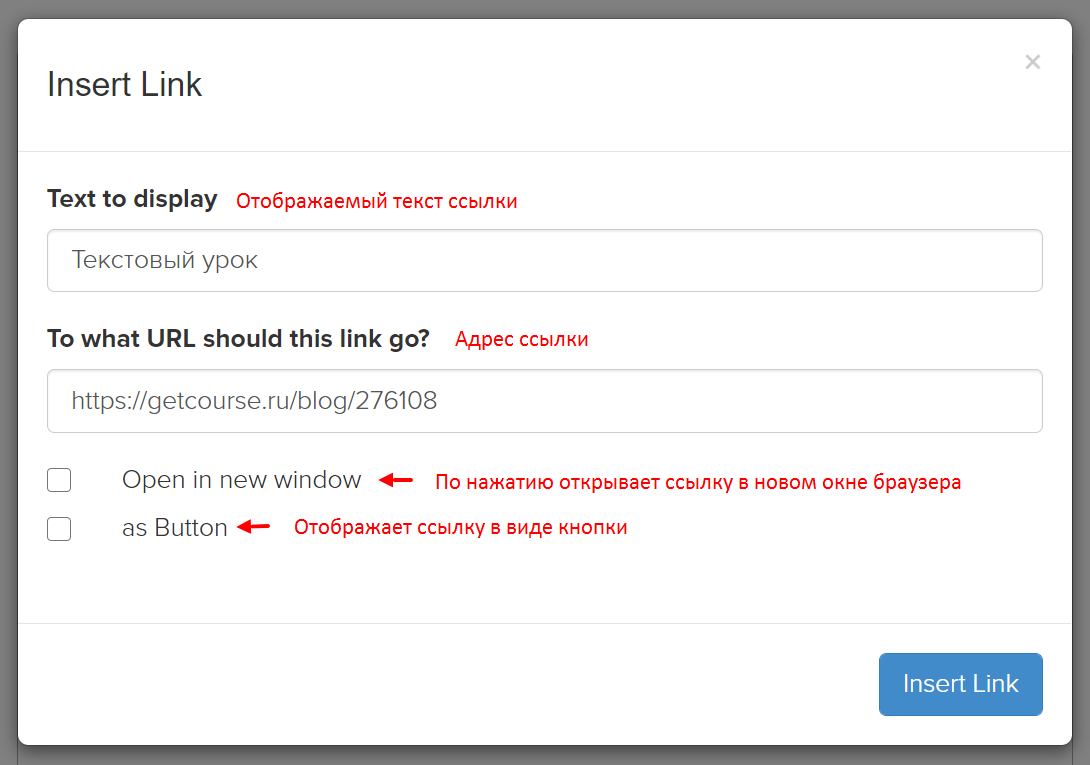Click the red note "Отображает ссылку в виде кнопки"

coord(460,527)
